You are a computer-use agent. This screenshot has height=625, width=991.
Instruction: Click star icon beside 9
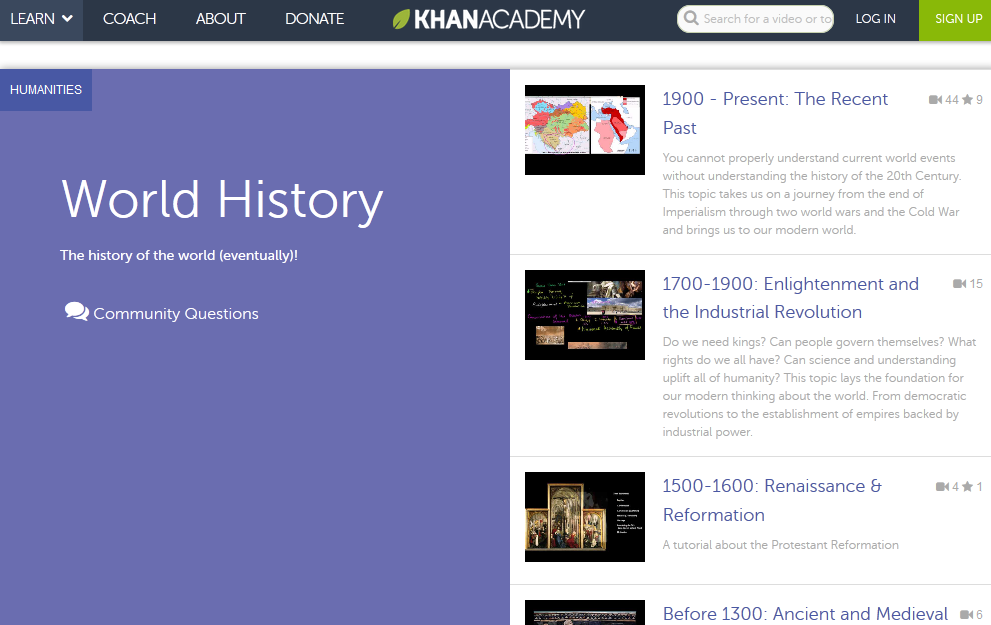tap(967, 99)
